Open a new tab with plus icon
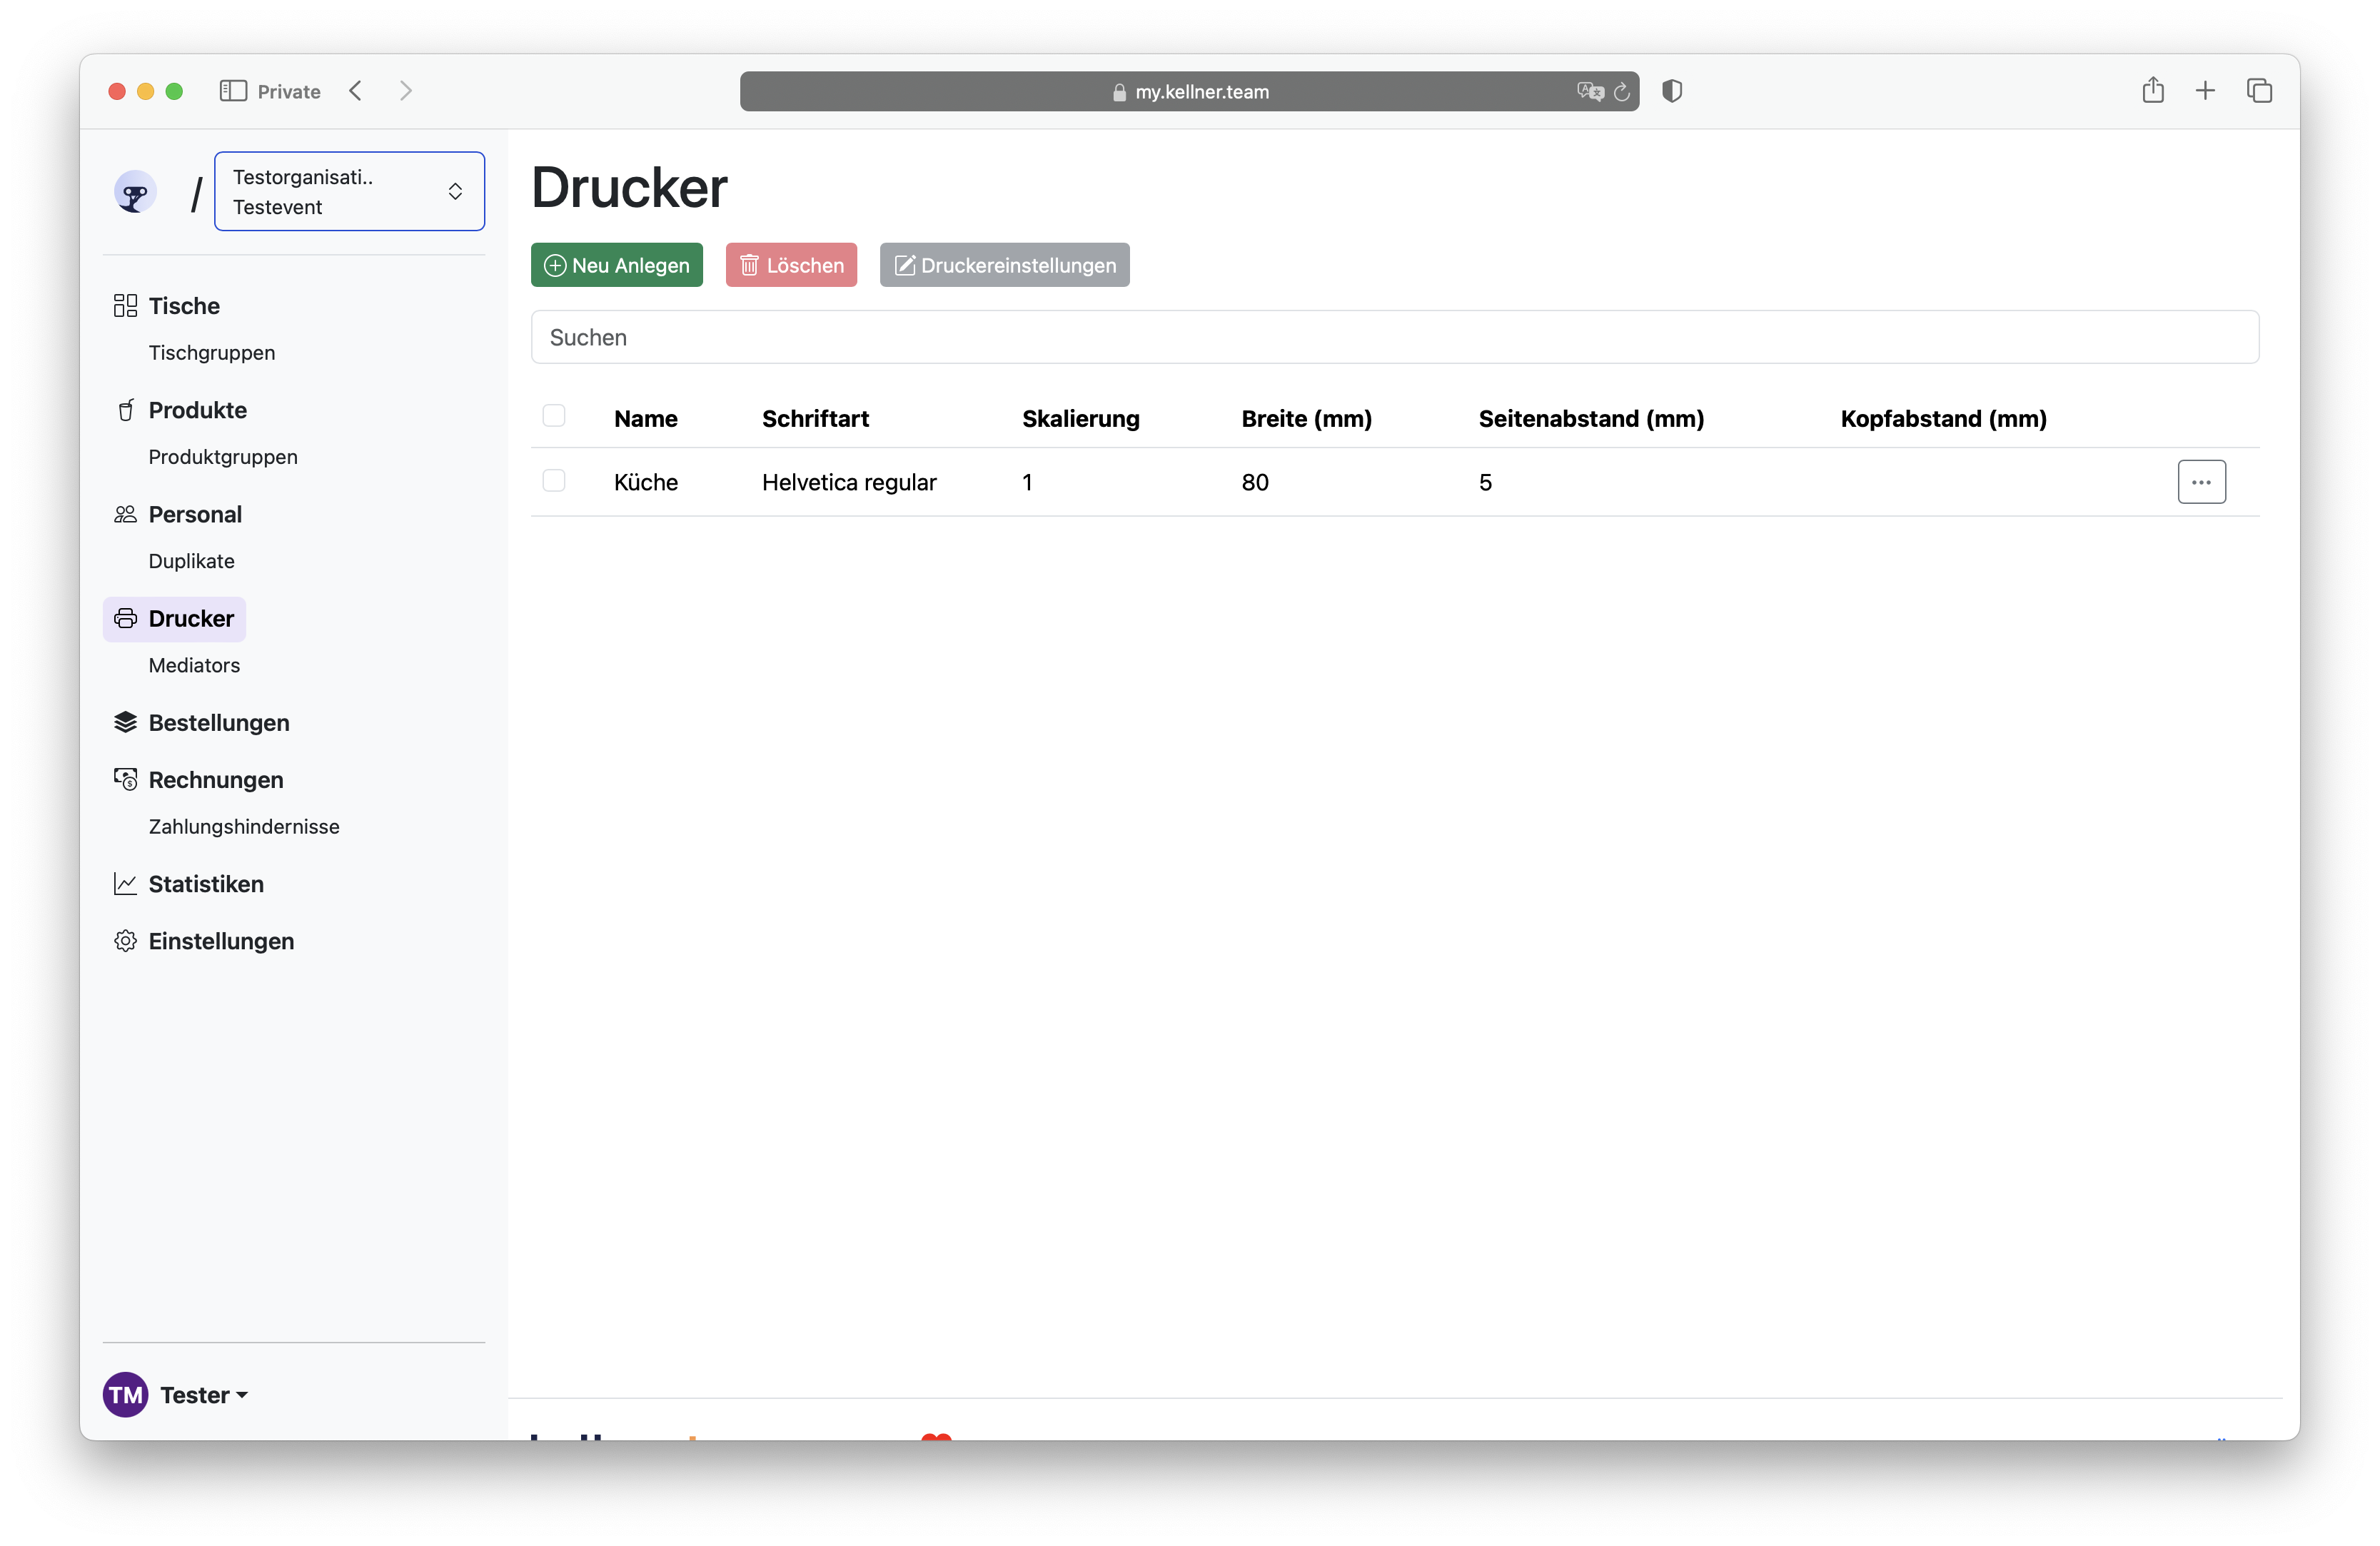Viewport: 2380px width, 1546px height. [2205, 91]
